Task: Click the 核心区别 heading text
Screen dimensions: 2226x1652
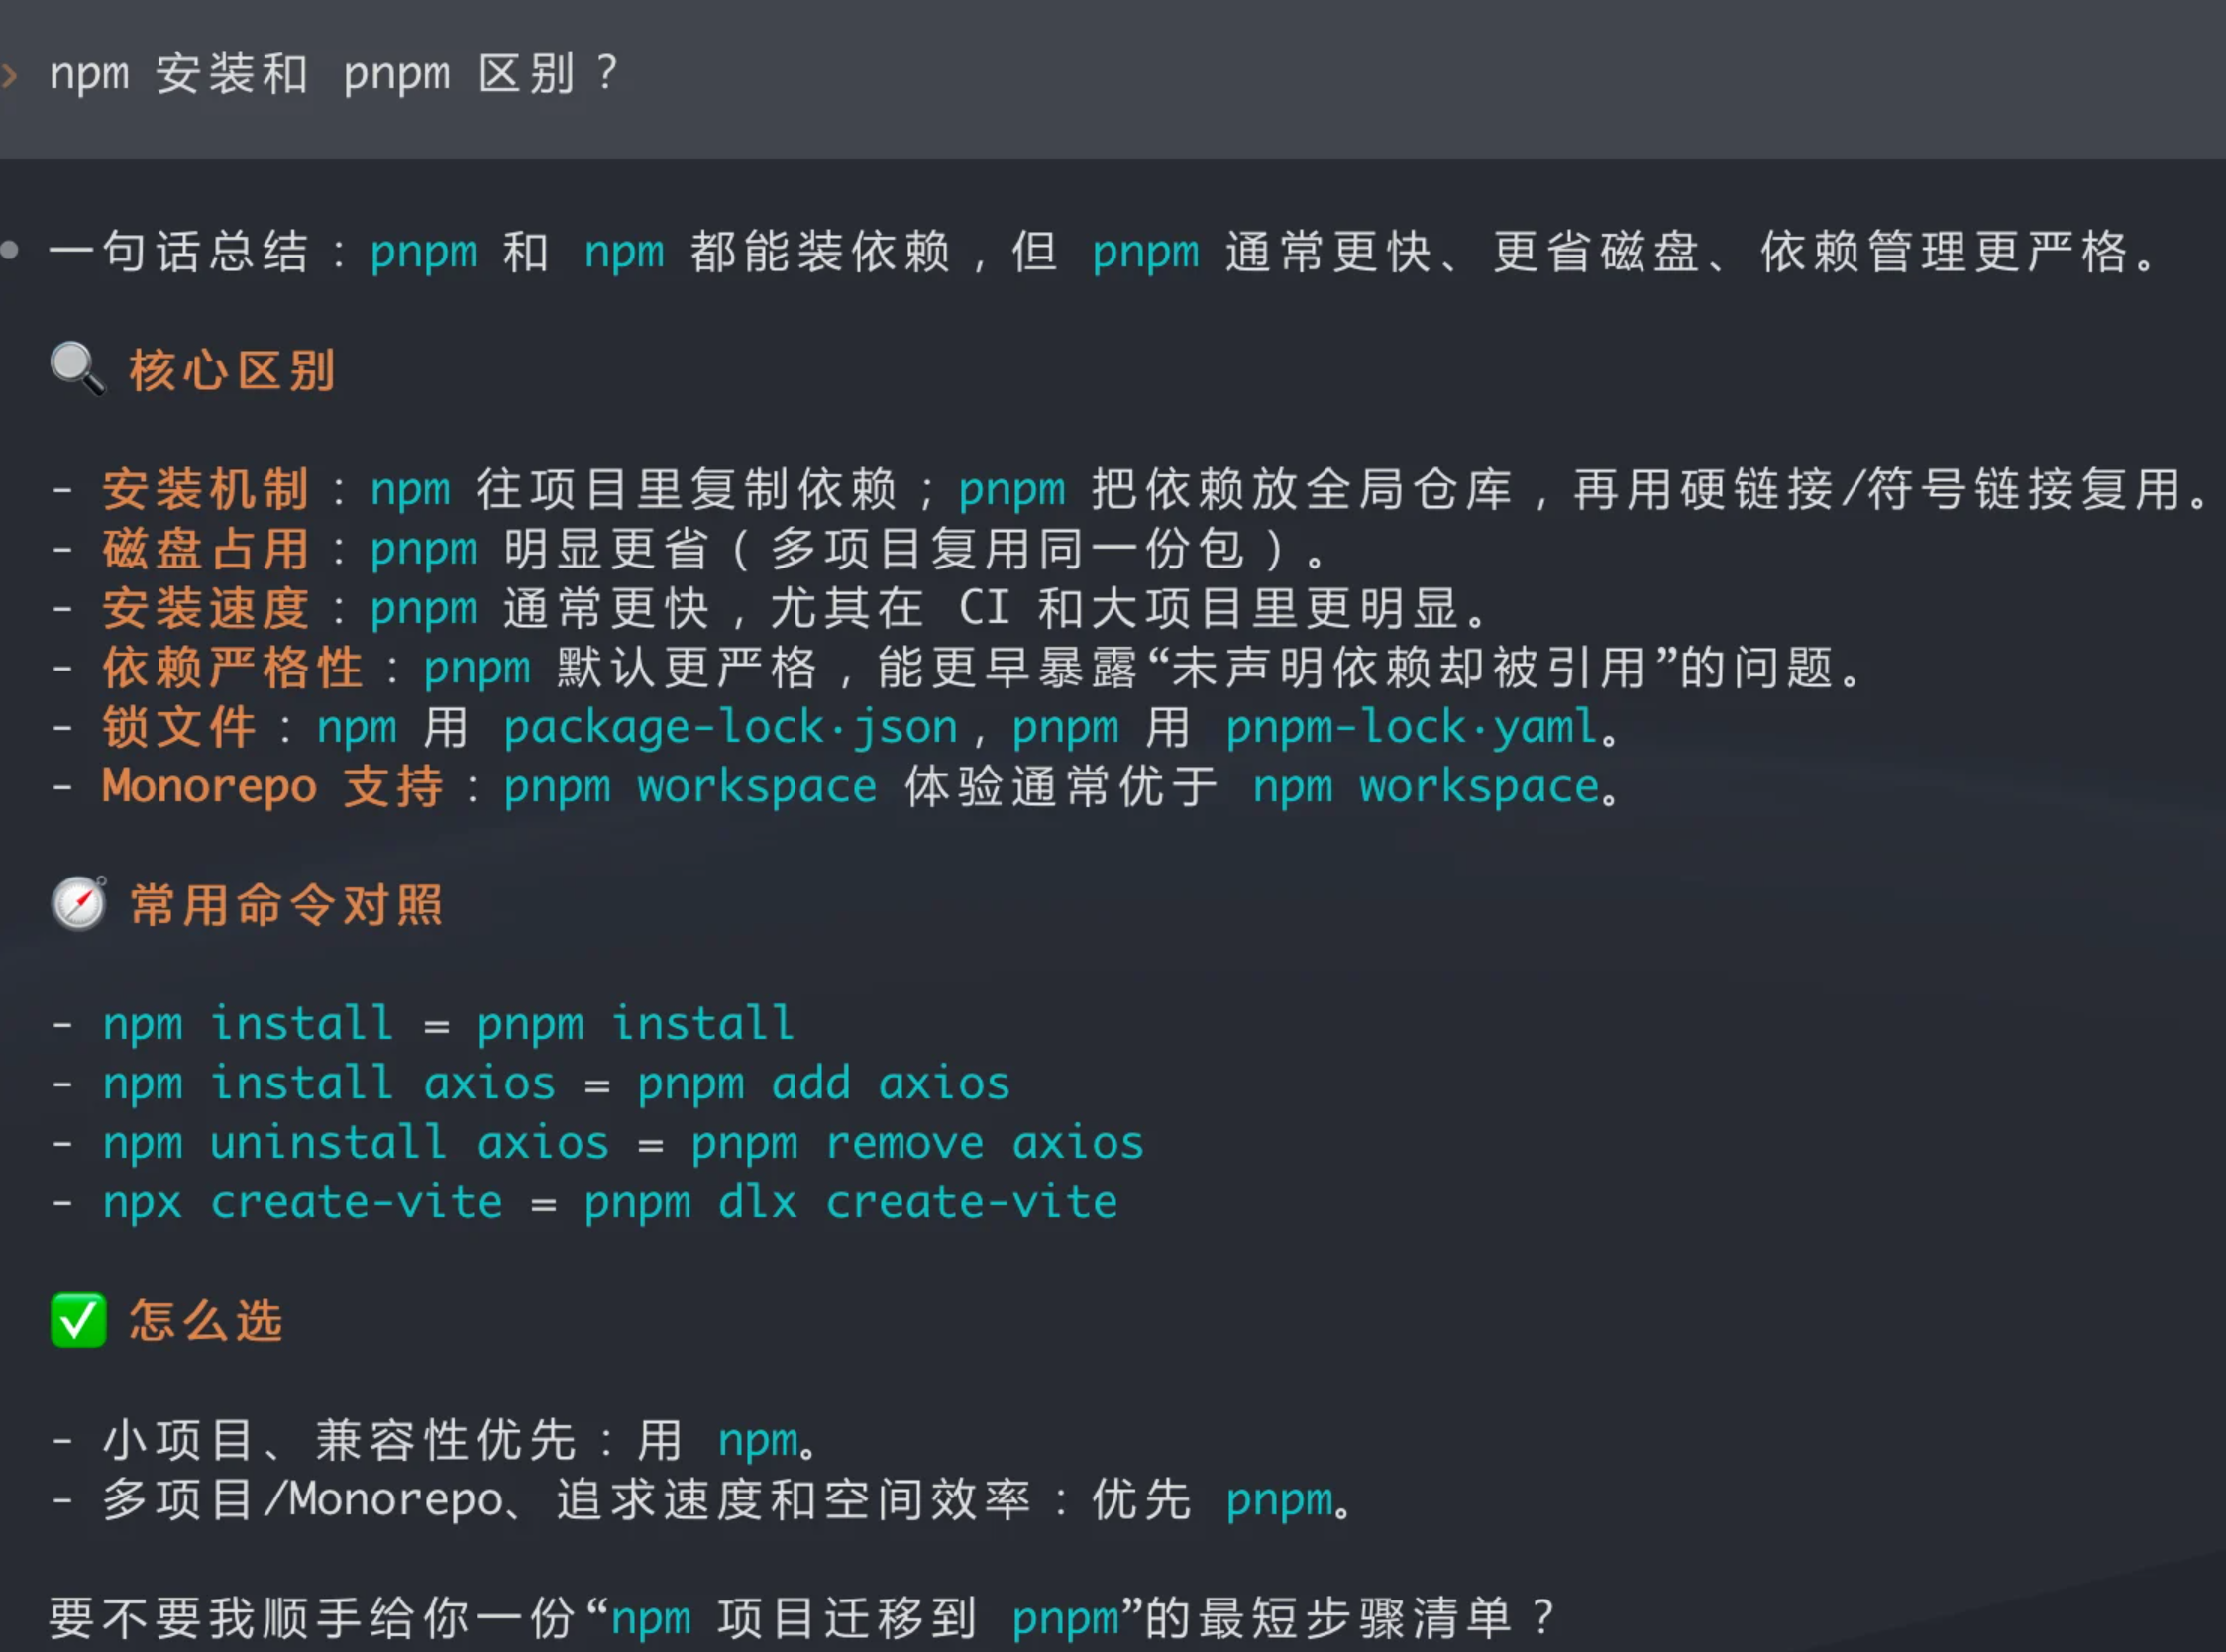Action: point(232,371)
